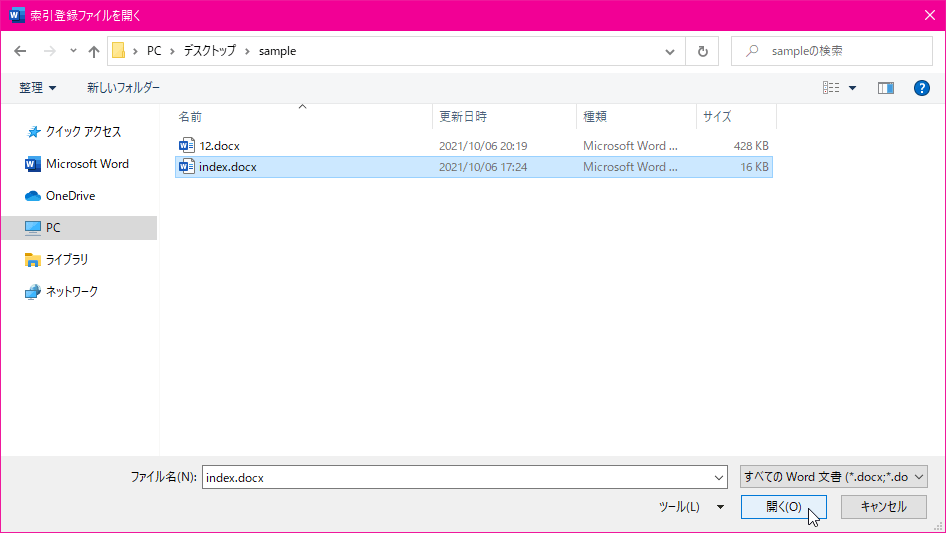Click the 16 KB size cell
Viewport: 946px width, 533px height.
(x=755, y=167)
